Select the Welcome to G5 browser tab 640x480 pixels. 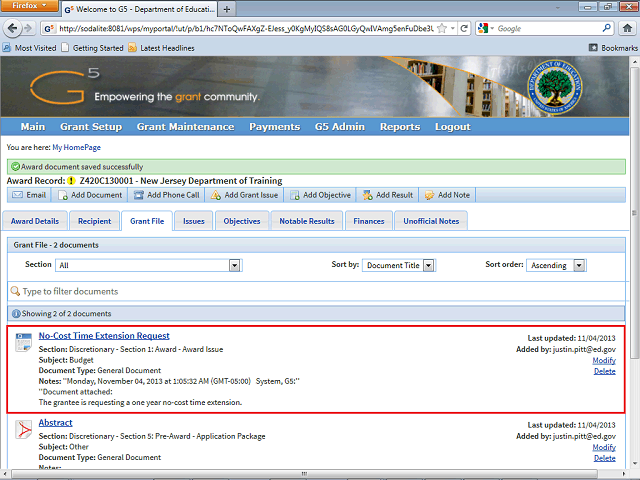[140, 9]
